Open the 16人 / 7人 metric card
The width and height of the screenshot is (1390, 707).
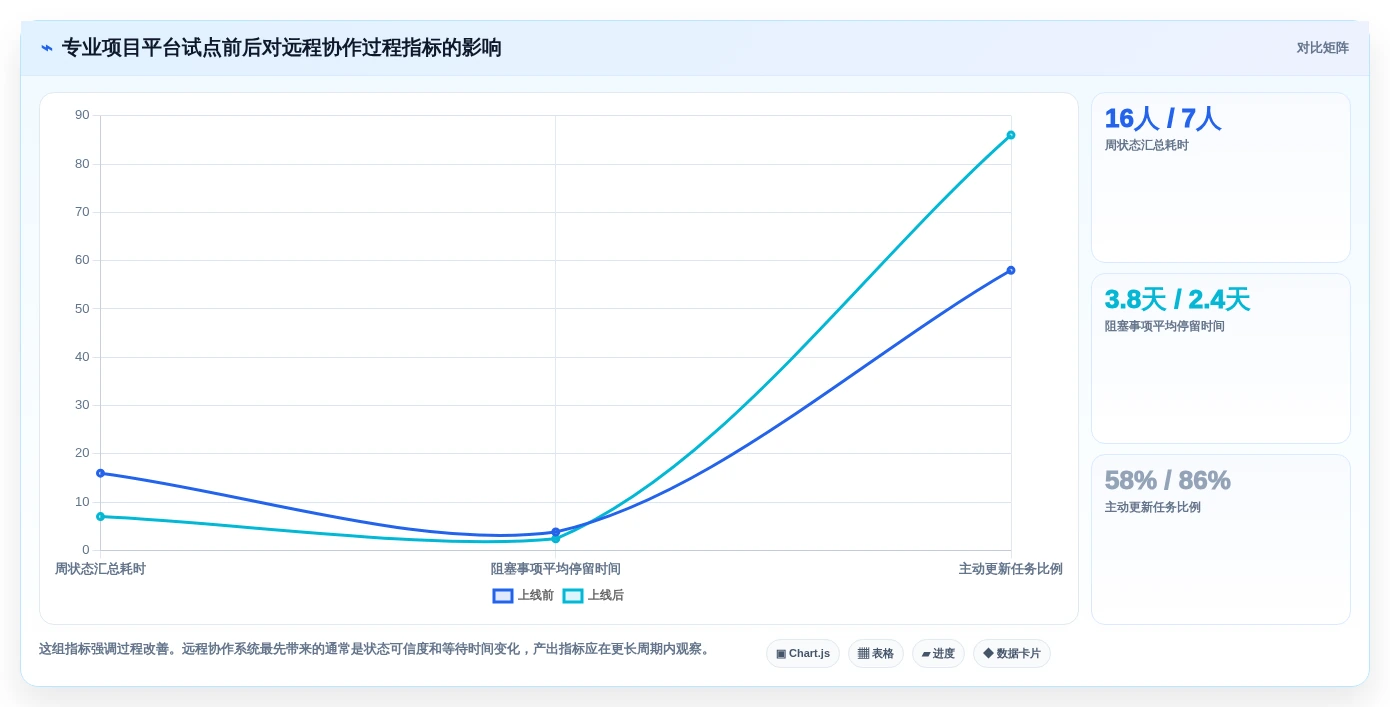(1221, 178)
